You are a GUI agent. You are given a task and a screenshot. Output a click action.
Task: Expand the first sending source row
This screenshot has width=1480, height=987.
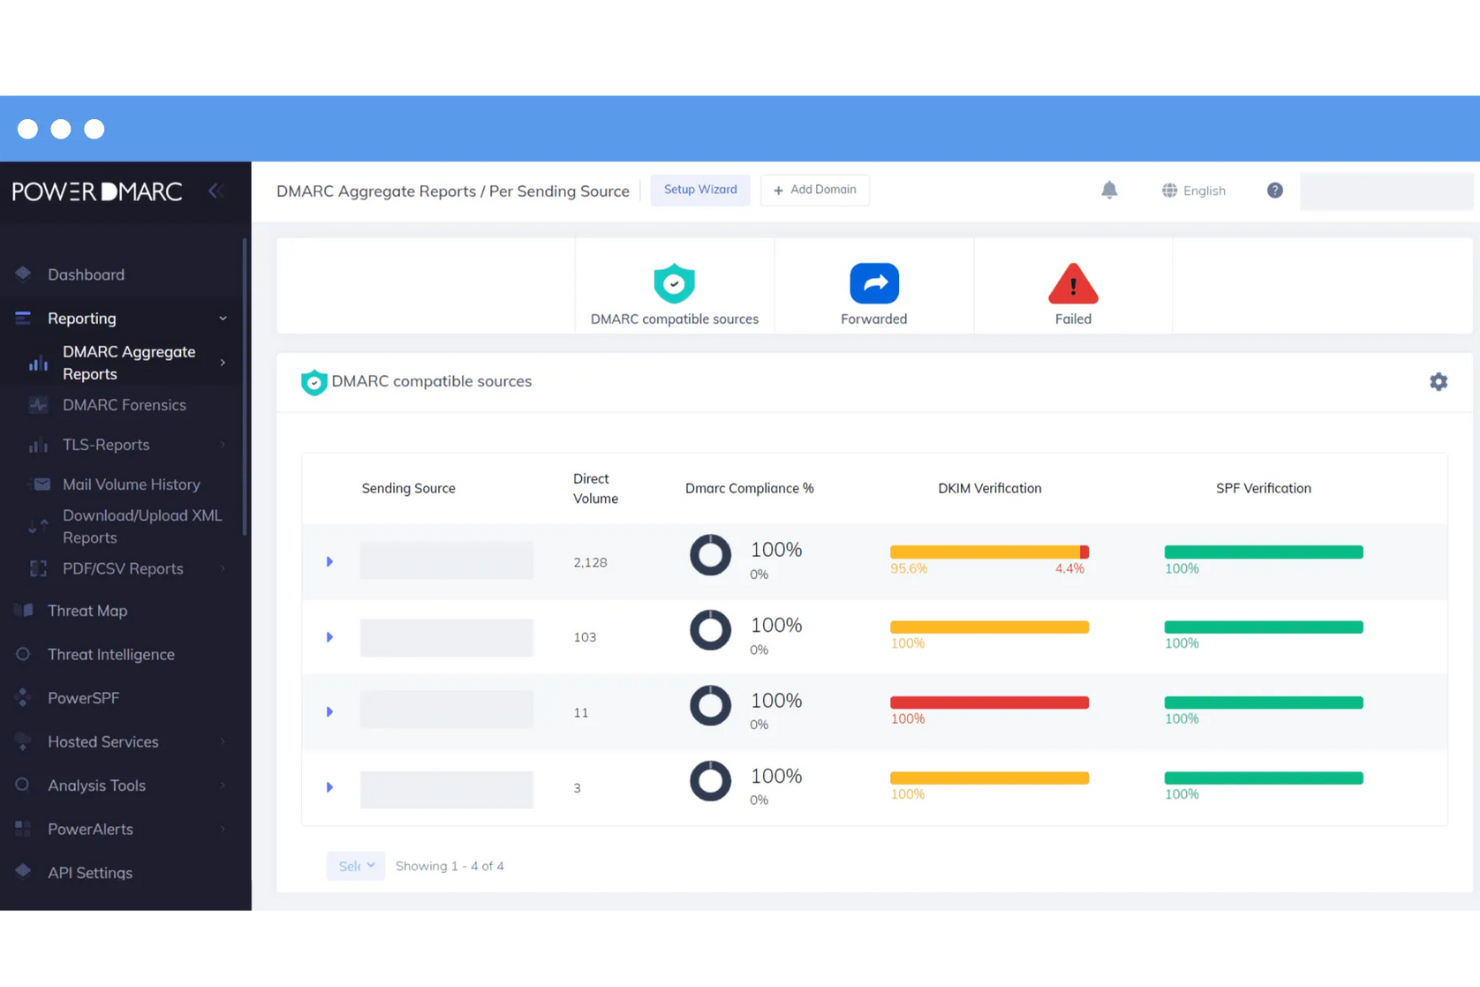[x=330, y=561]
